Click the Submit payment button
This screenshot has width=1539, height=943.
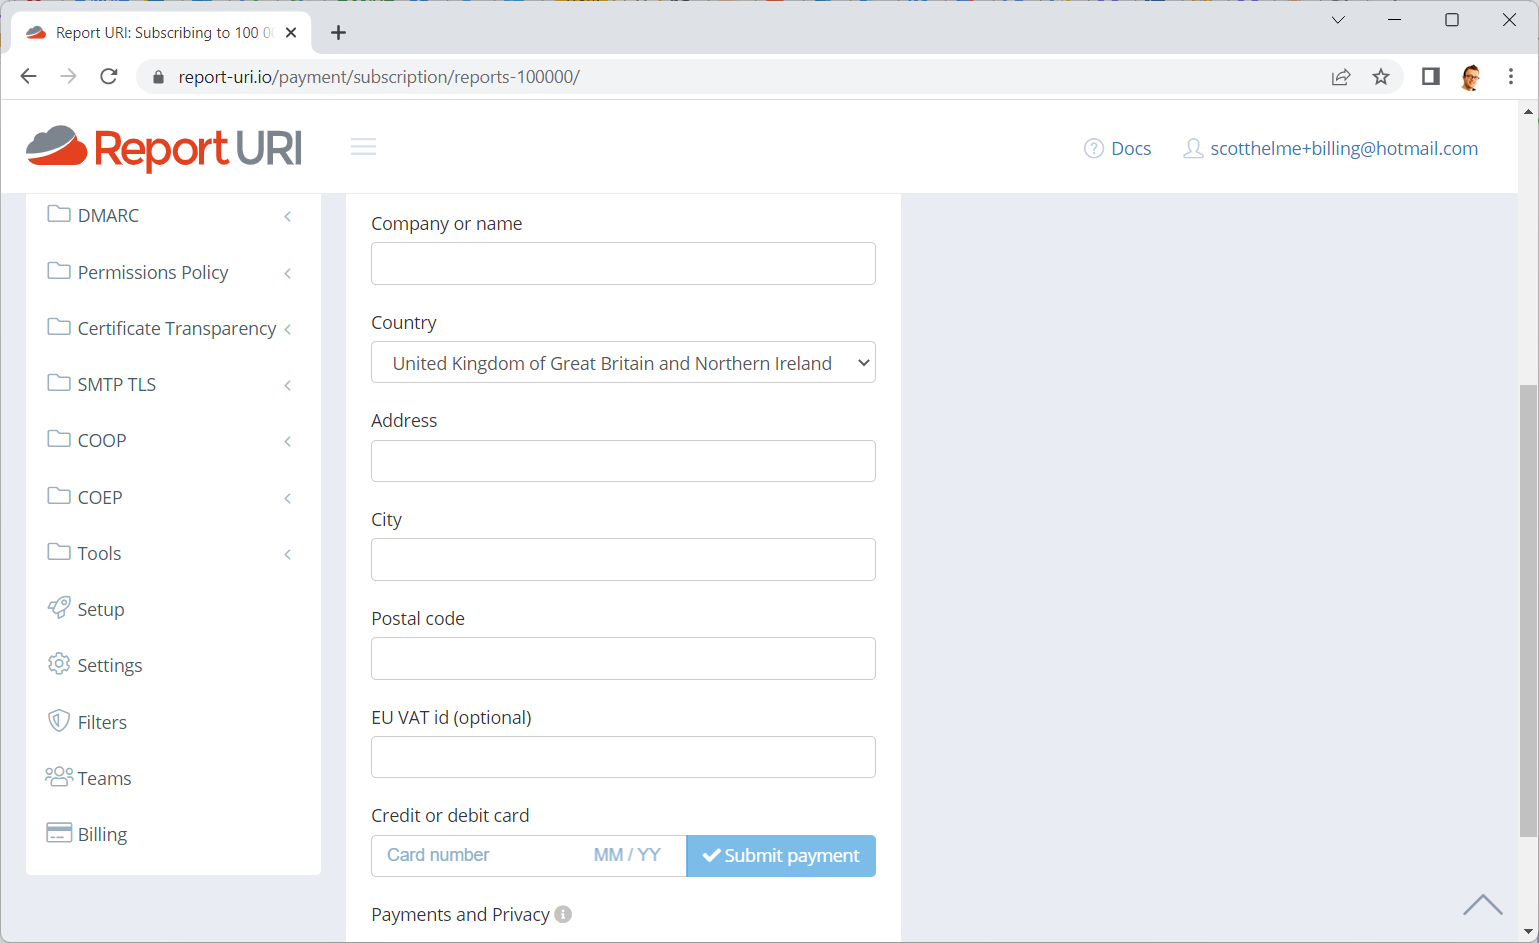coord(781,856)
